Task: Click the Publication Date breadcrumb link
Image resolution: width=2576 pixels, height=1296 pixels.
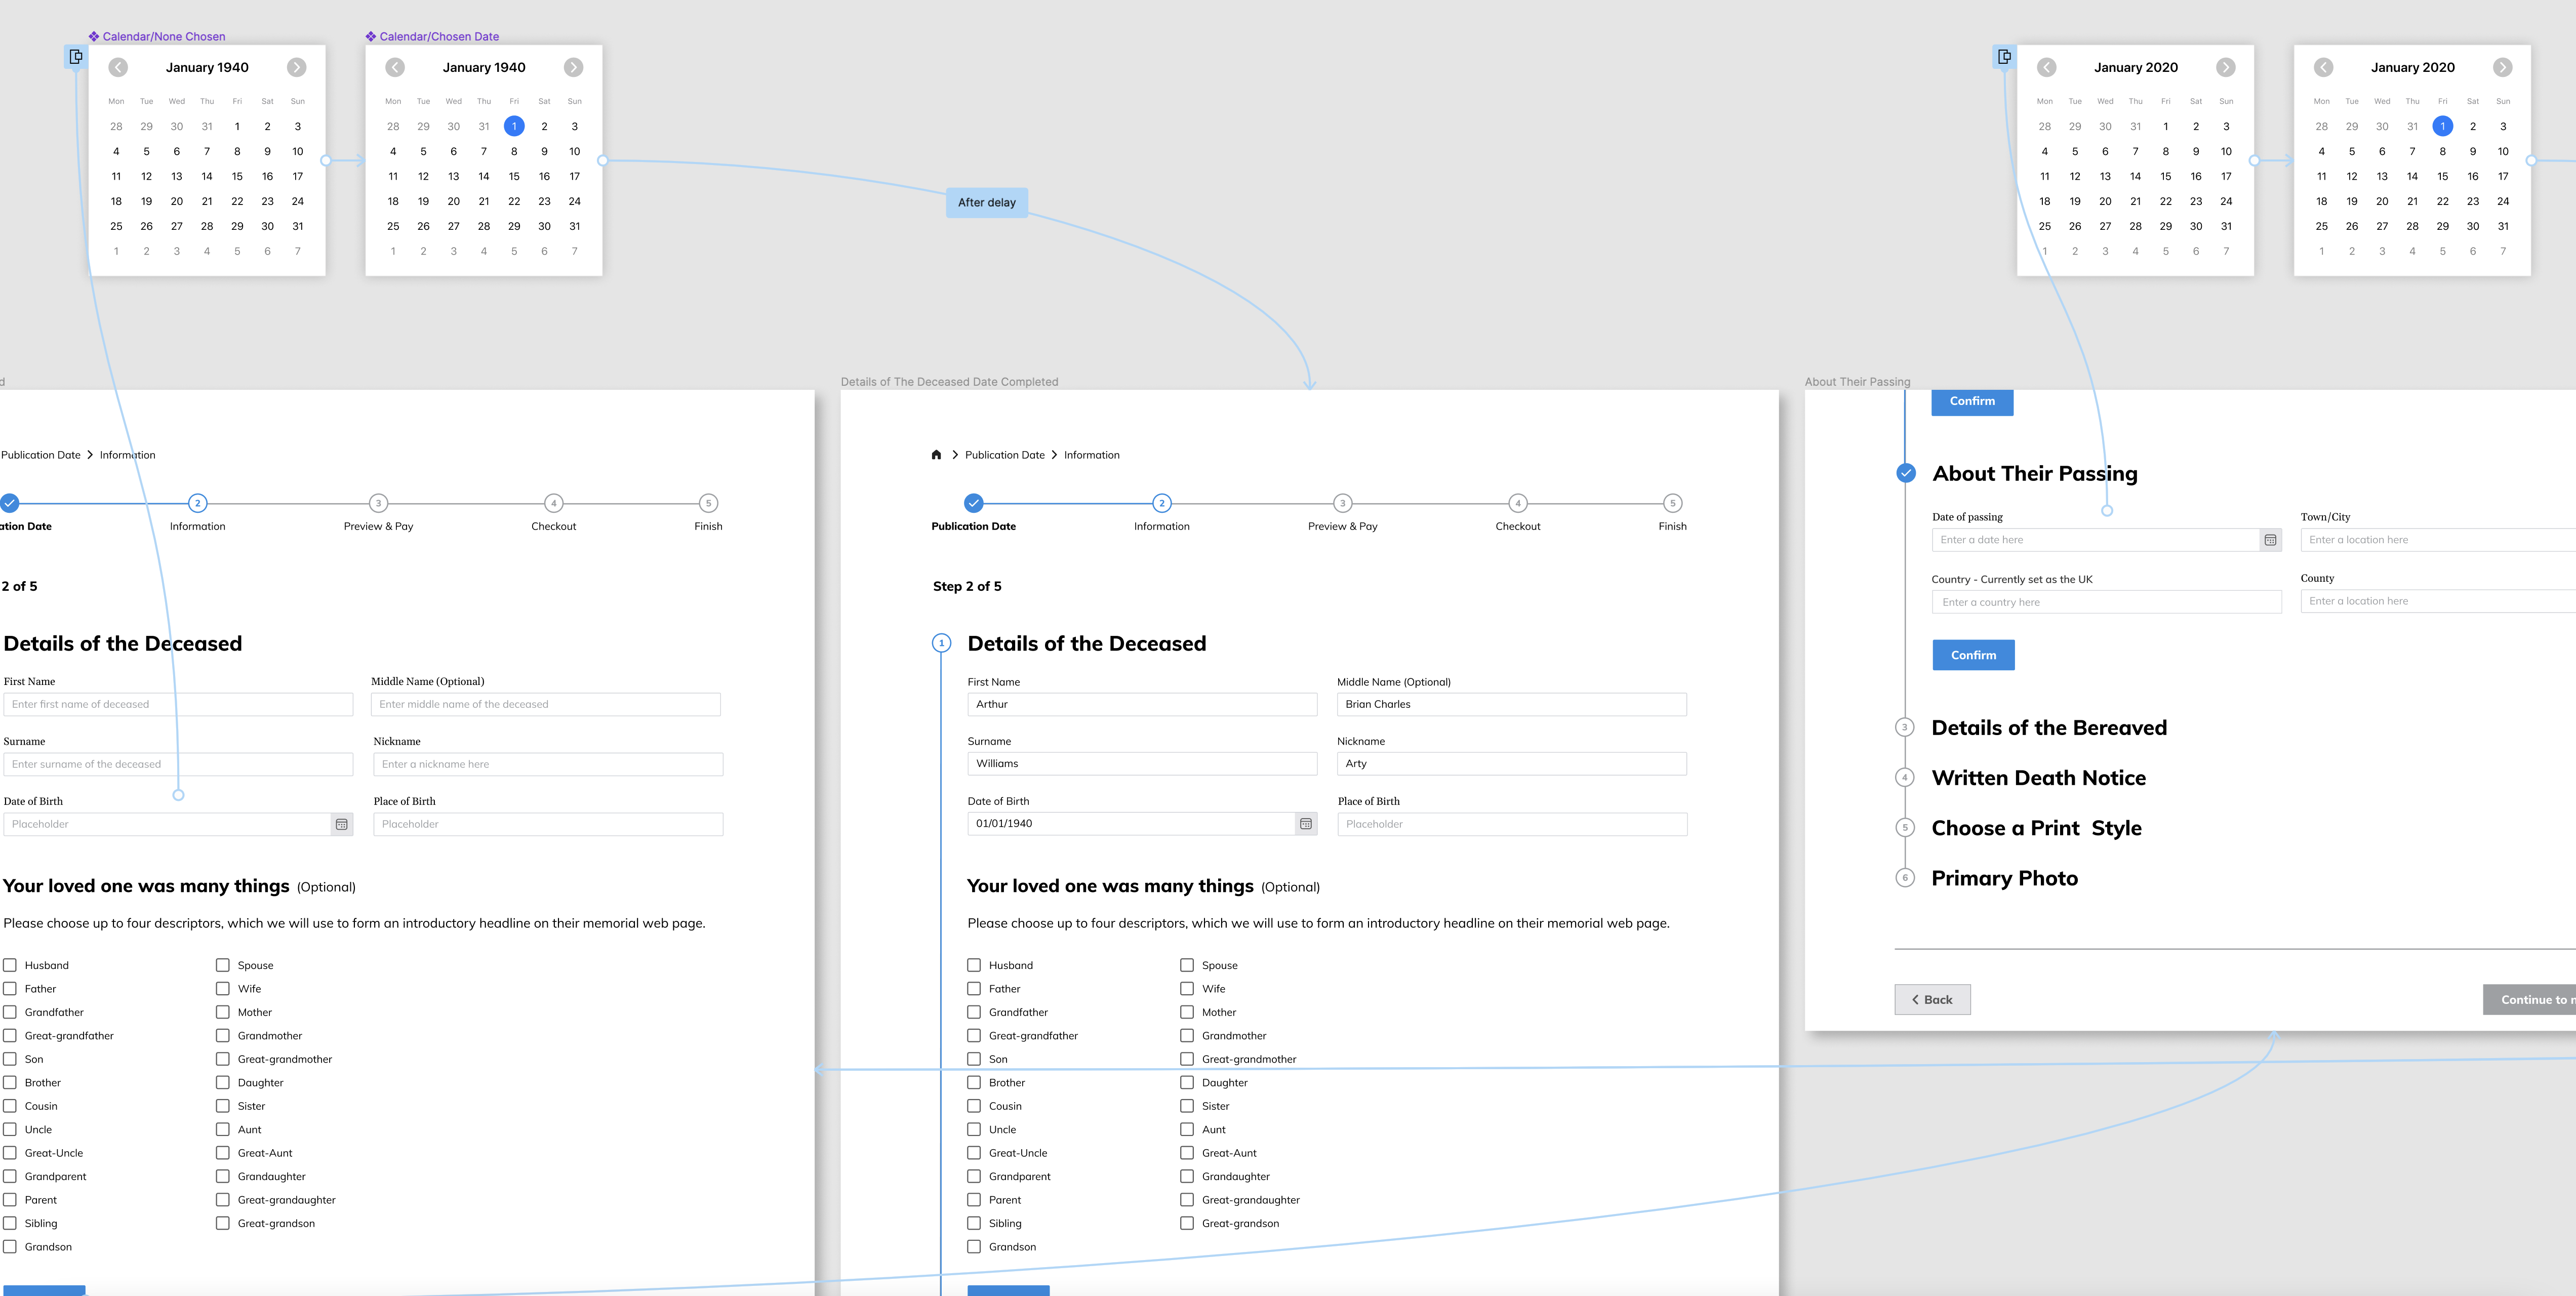Action: click(1004, 455)
